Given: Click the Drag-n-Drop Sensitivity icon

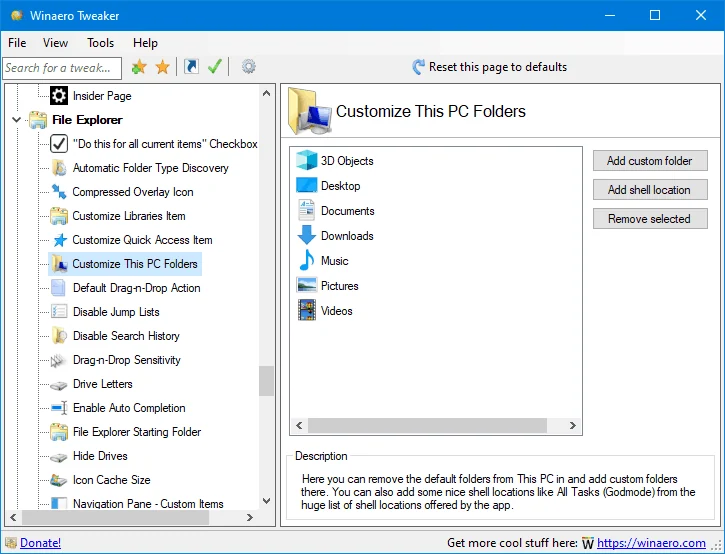Looking at the screenshot, I should tap(58, 360).
